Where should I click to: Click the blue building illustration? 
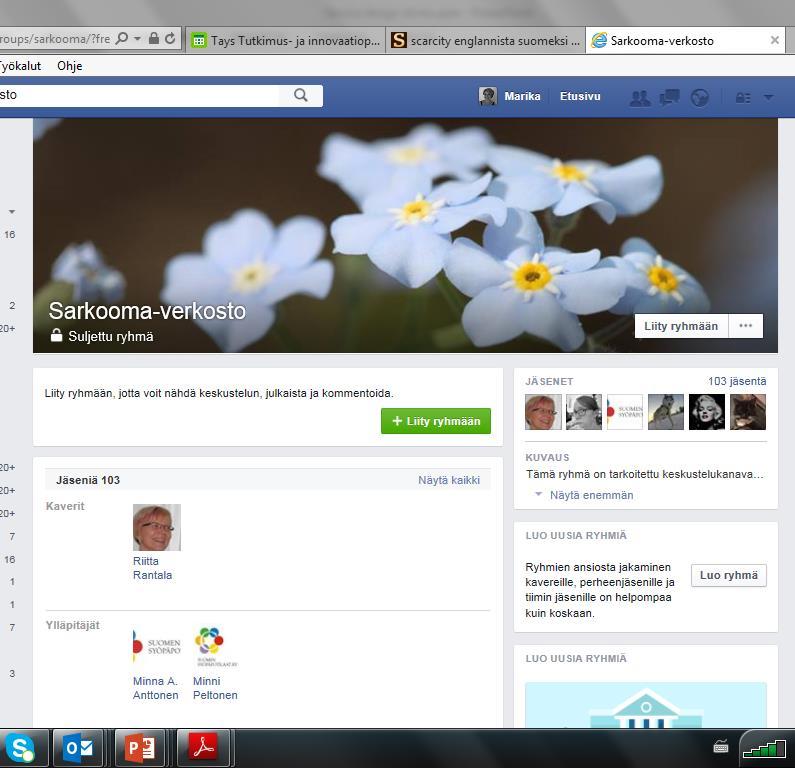coord(645,705)
